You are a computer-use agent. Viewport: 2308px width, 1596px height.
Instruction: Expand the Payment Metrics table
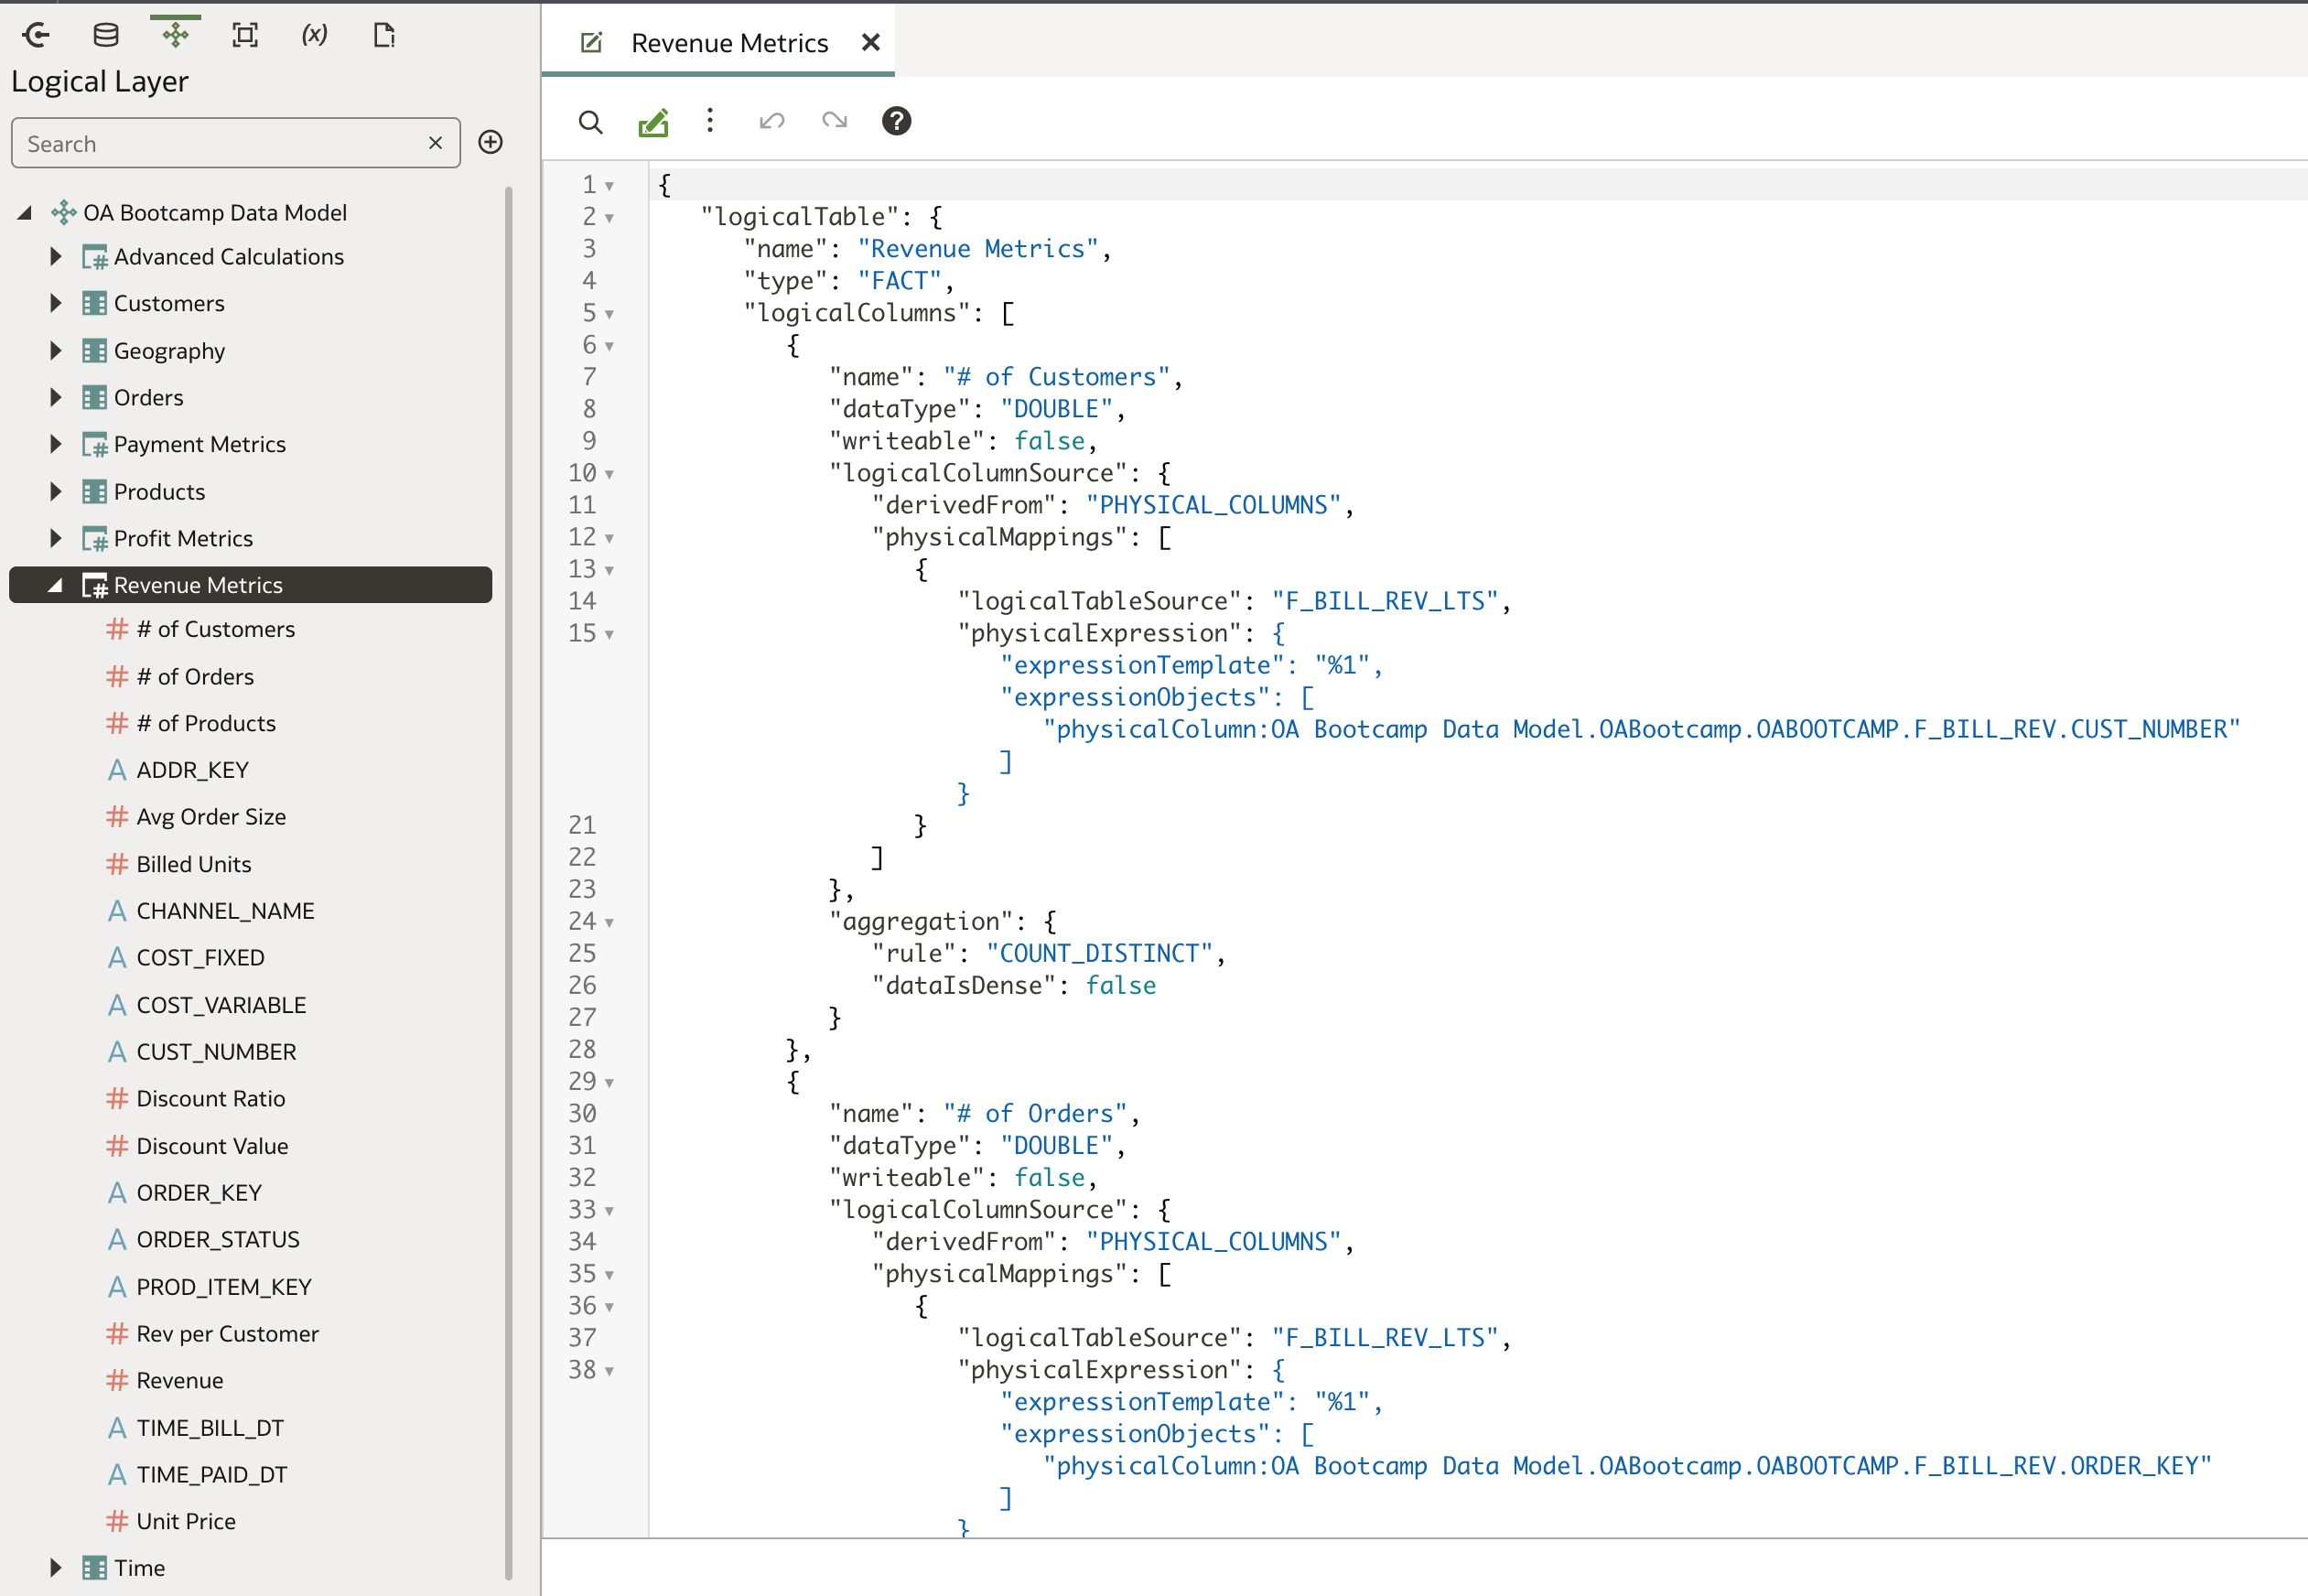pos(56,444)
